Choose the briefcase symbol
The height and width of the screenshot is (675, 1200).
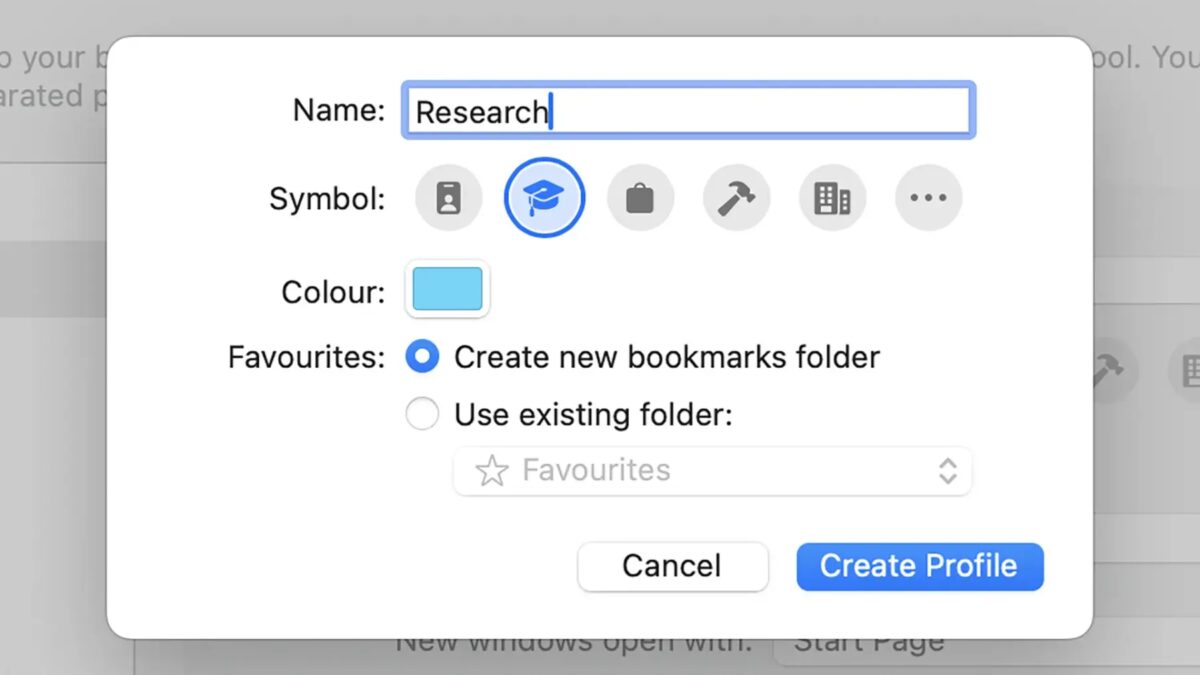point(640,197)
